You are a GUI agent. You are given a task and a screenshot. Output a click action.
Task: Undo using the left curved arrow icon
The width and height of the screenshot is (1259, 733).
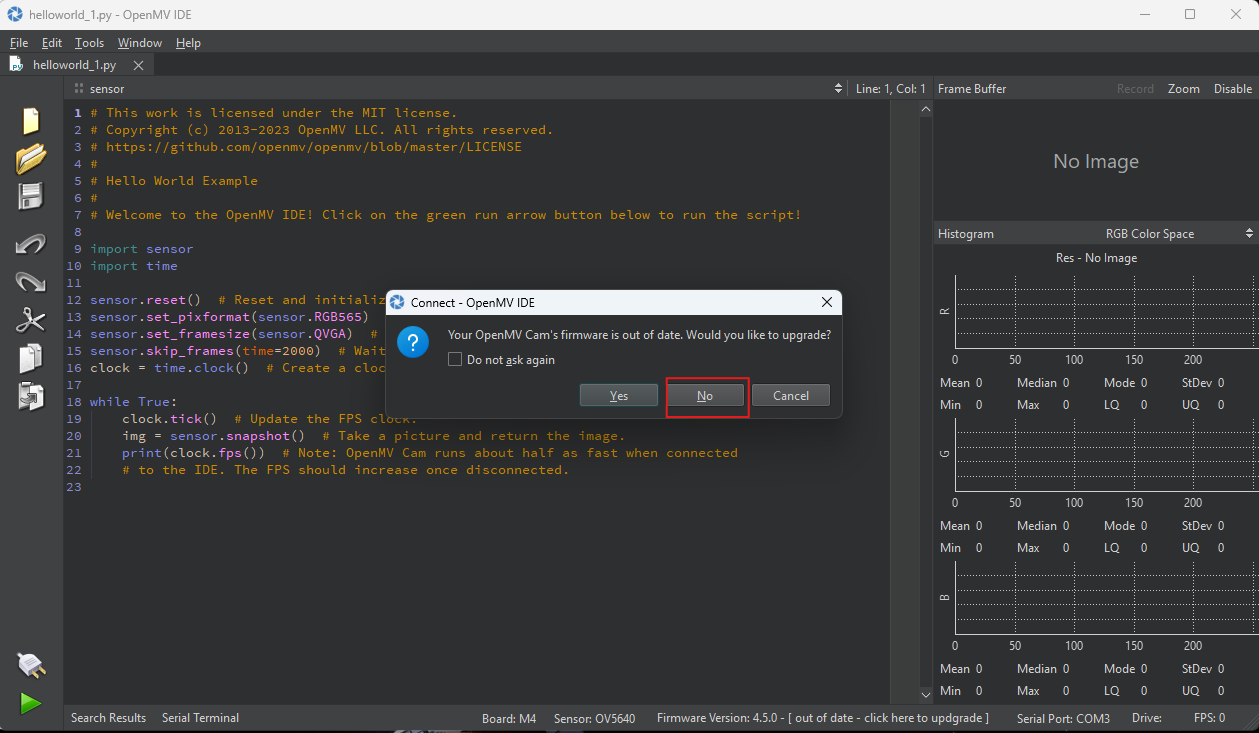[31, 244]
